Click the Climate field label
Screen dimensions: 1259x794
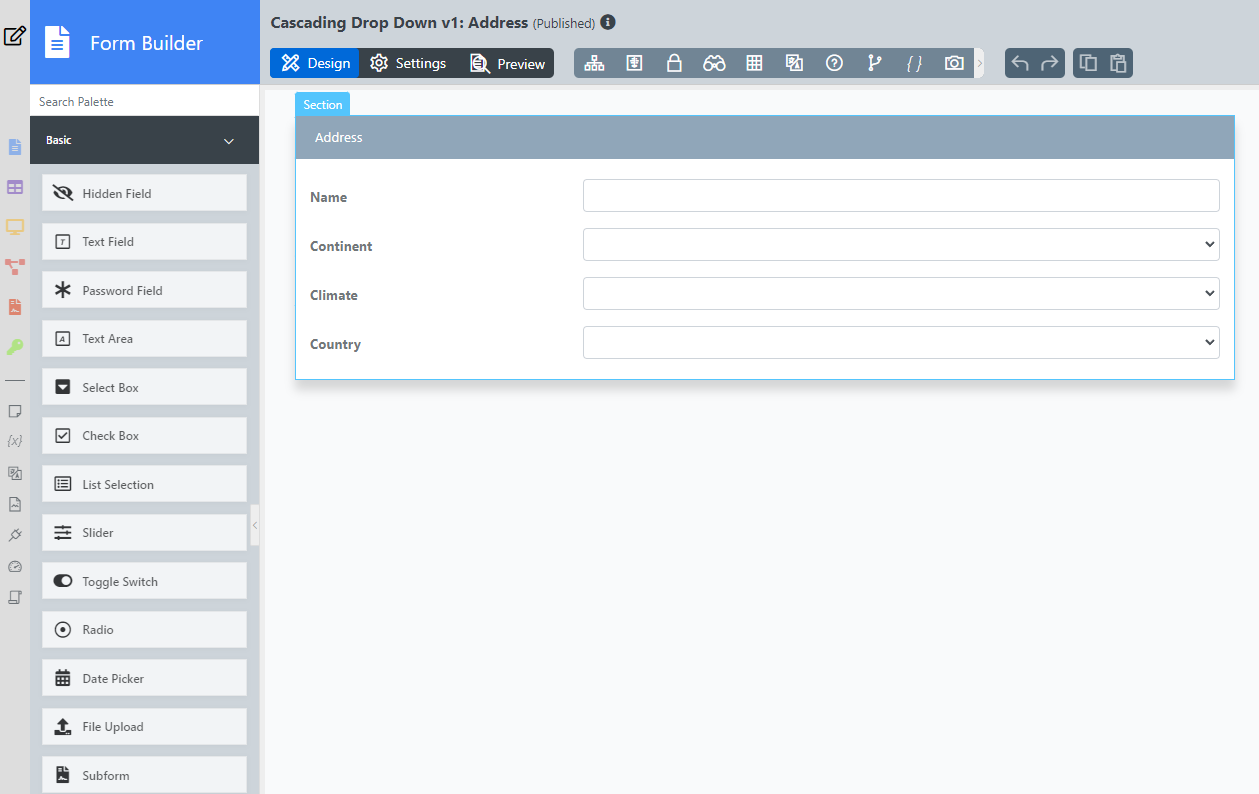coord(334,295)
